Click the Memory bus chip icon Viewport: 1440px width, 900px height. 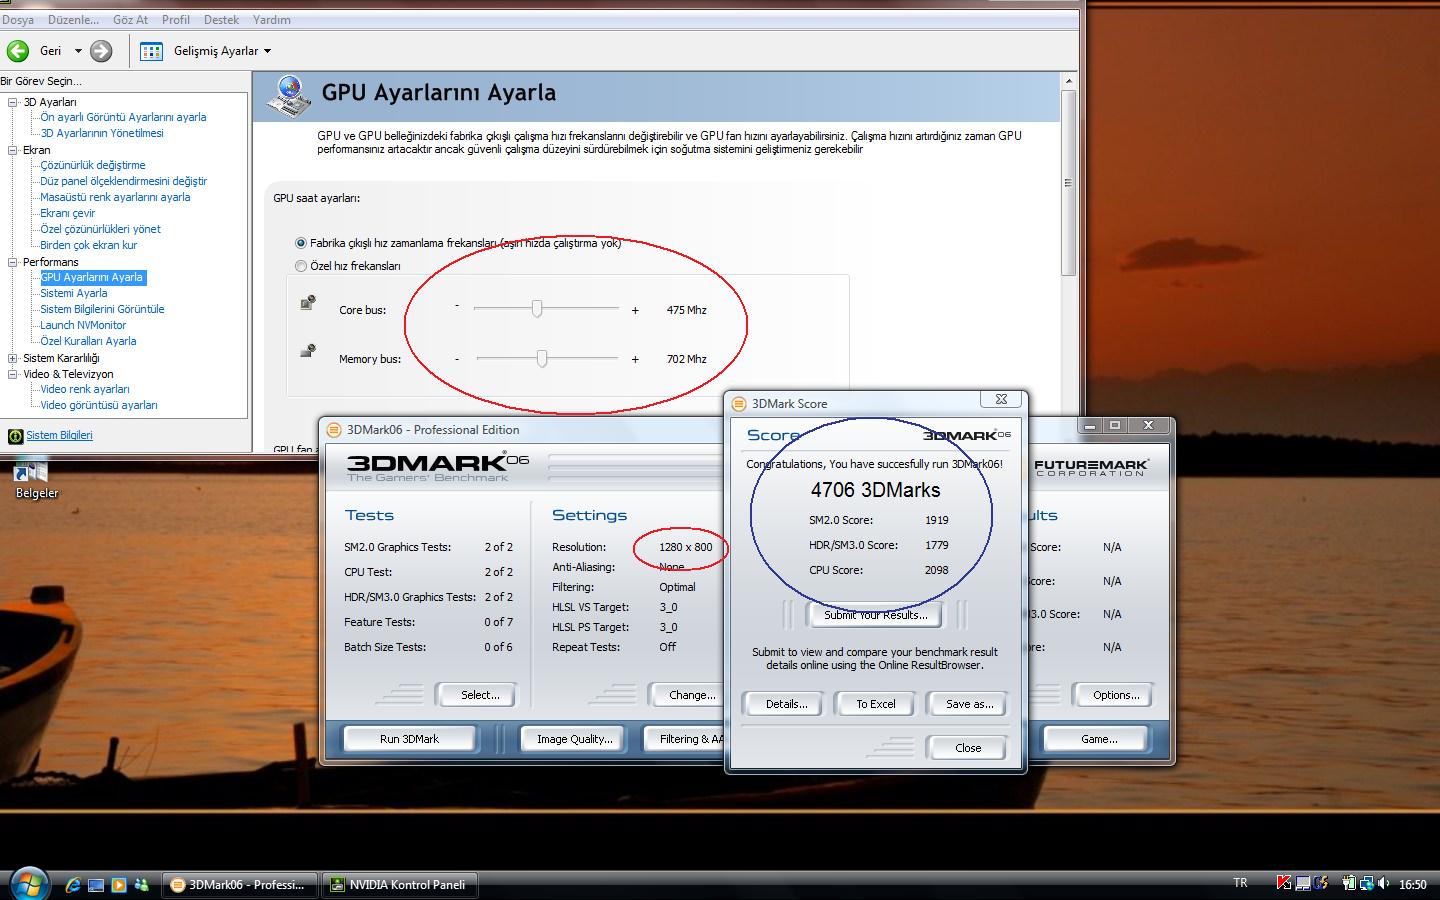[308, 351]
